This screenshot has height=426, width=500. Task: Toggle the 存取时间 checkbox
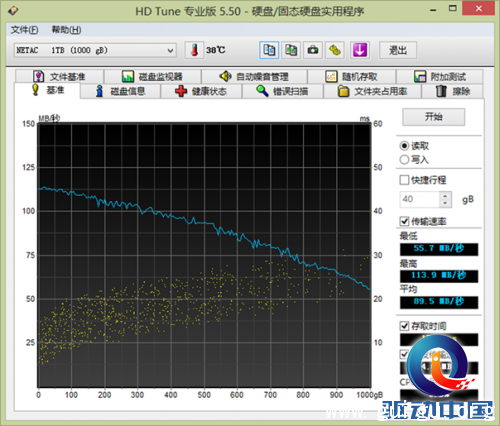pyautogui.click(x=404, y=326)
